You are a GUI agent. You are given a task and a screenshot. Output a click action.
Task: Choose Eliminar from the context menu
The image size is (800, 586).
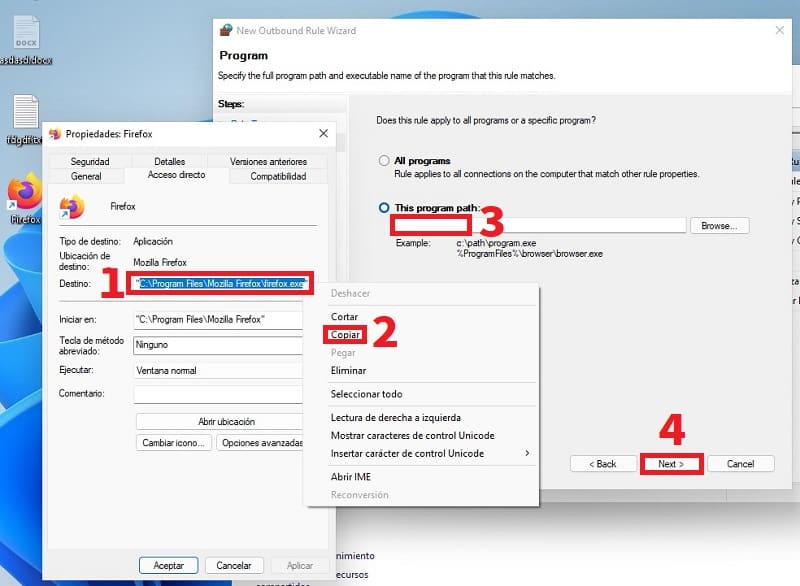click(x=348, y=371)
